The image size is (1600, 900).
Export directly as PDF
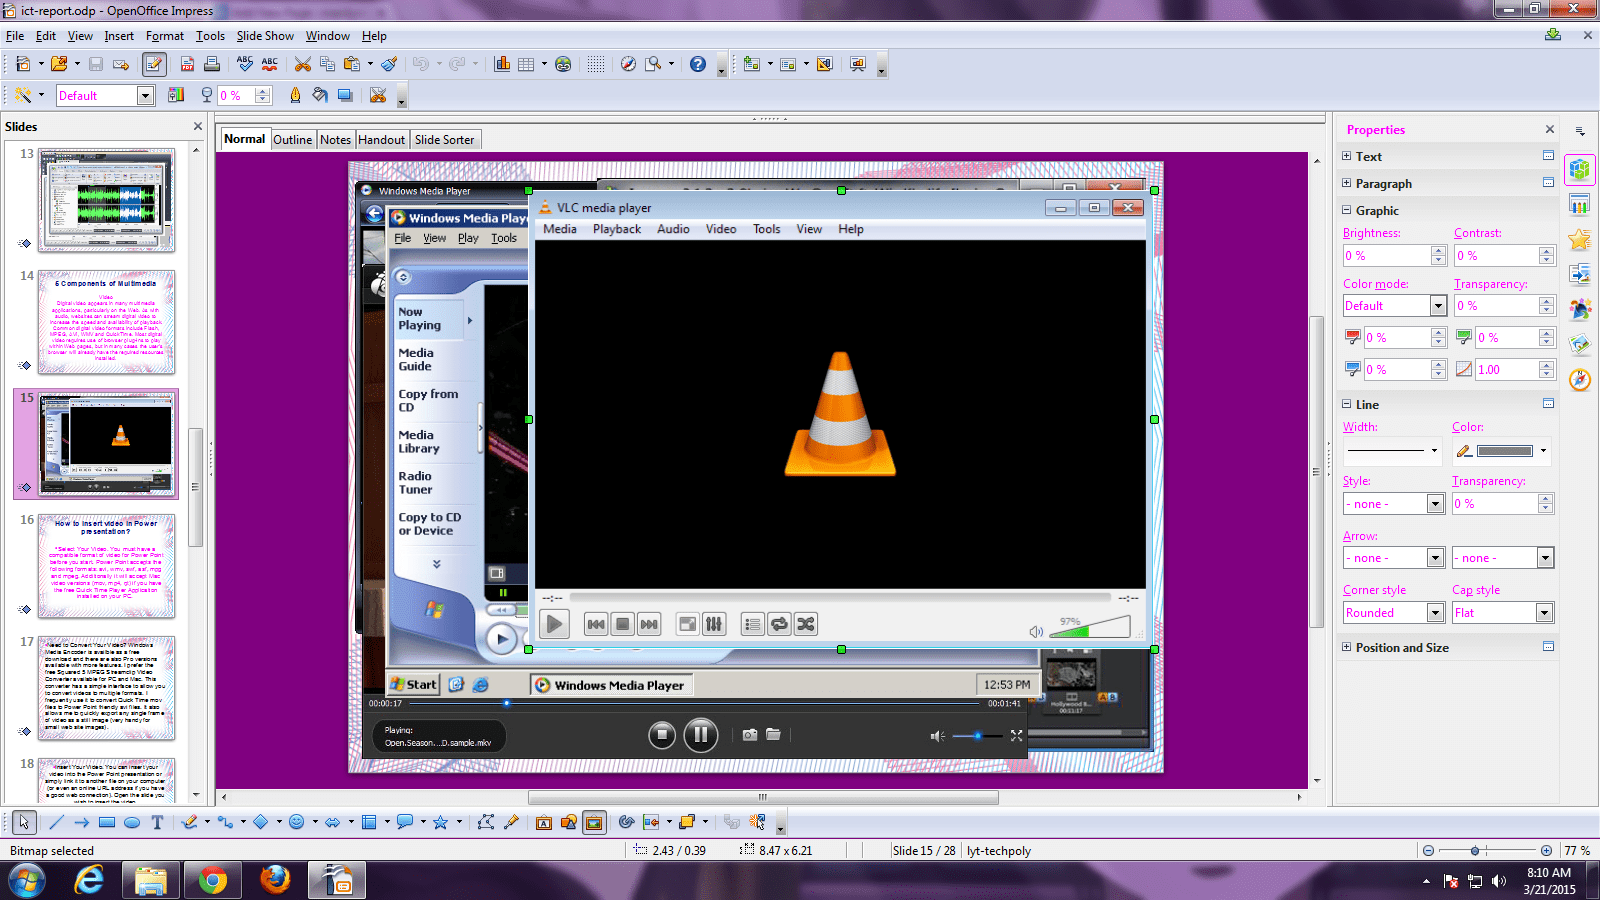187,64
